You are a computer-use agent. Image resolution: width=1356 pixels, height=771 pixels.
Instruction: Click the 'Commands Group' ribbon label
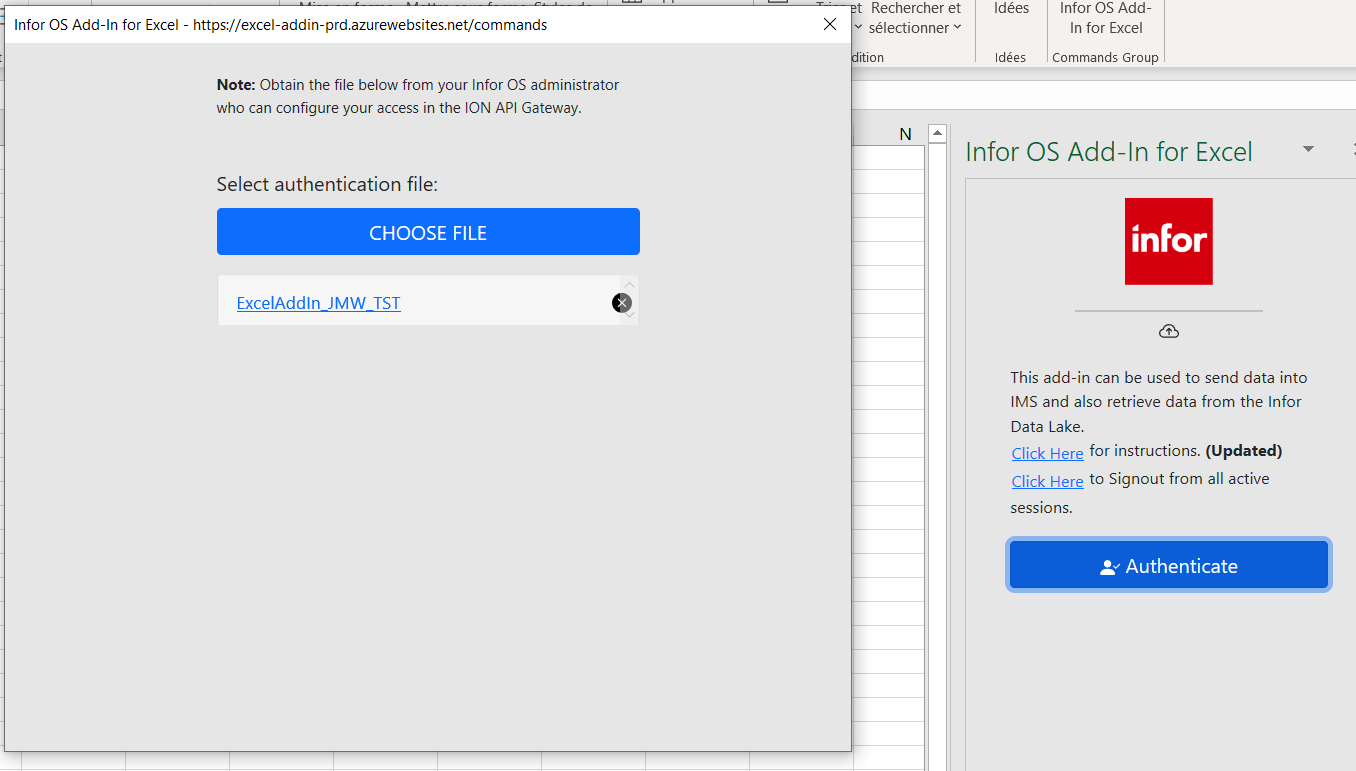tap(1105, 57)
